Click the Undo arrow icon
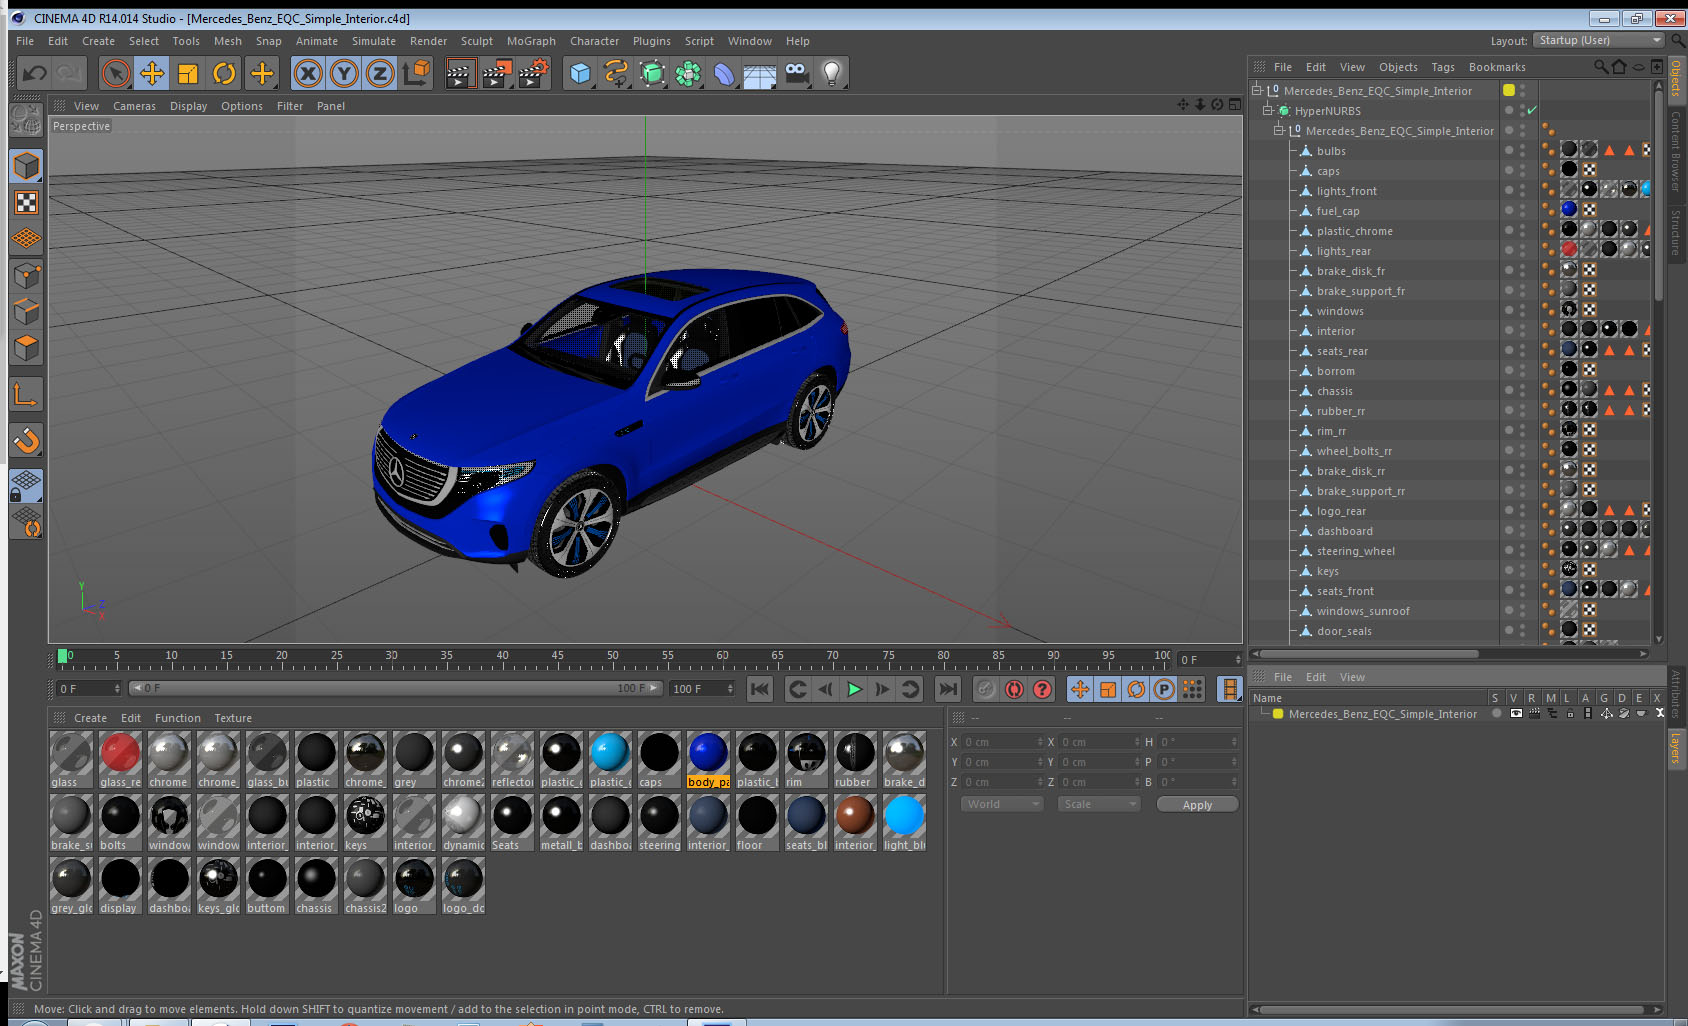This screenshot has height=1026, width=1688. click(x=35, y=73)
